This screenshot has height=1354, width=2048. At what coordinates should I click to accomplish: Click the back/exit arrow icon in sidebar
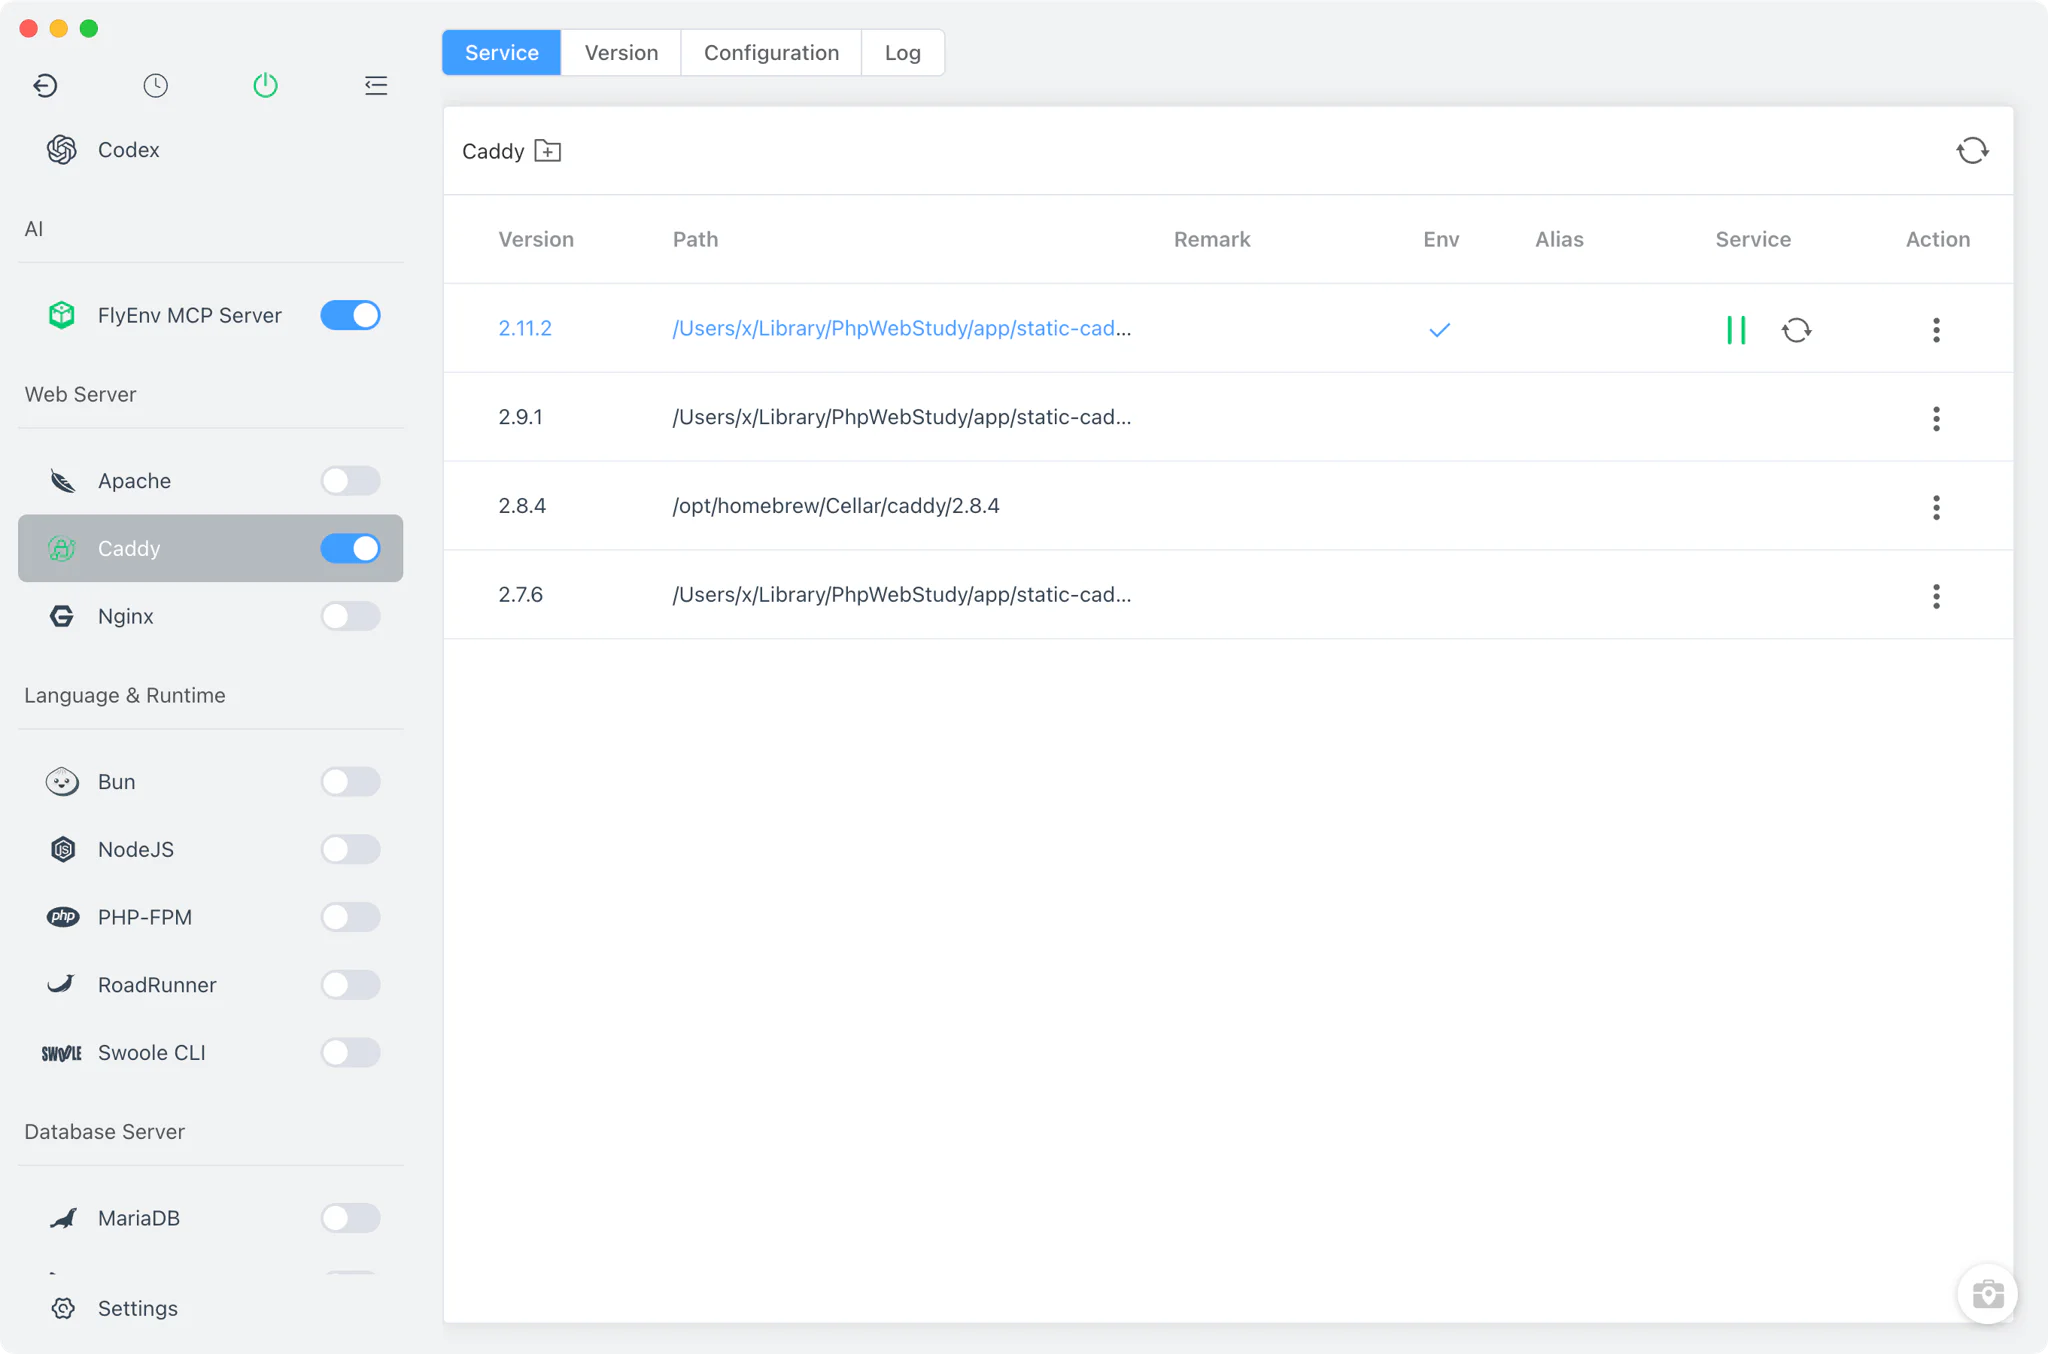(x=45, y=86)
